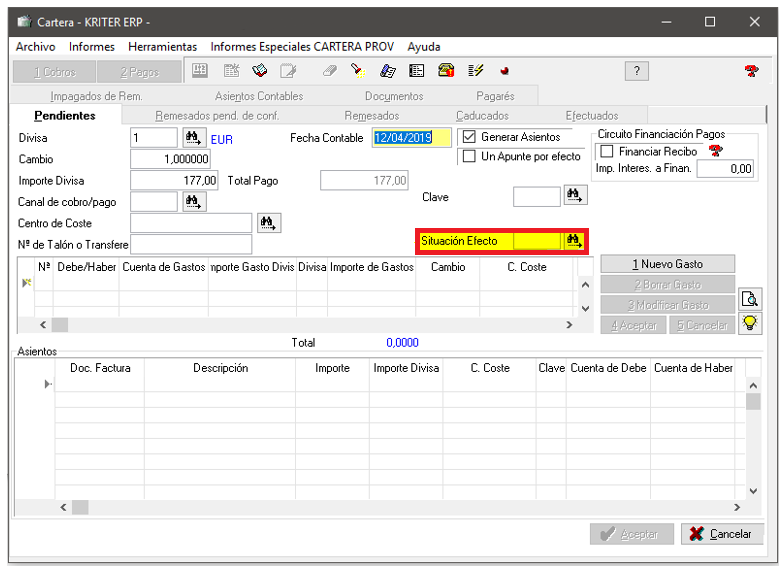This screenshot has width=783, height=569.
Task: Click Asientos grid scroll down arrow
Action: tap(753, 491)
